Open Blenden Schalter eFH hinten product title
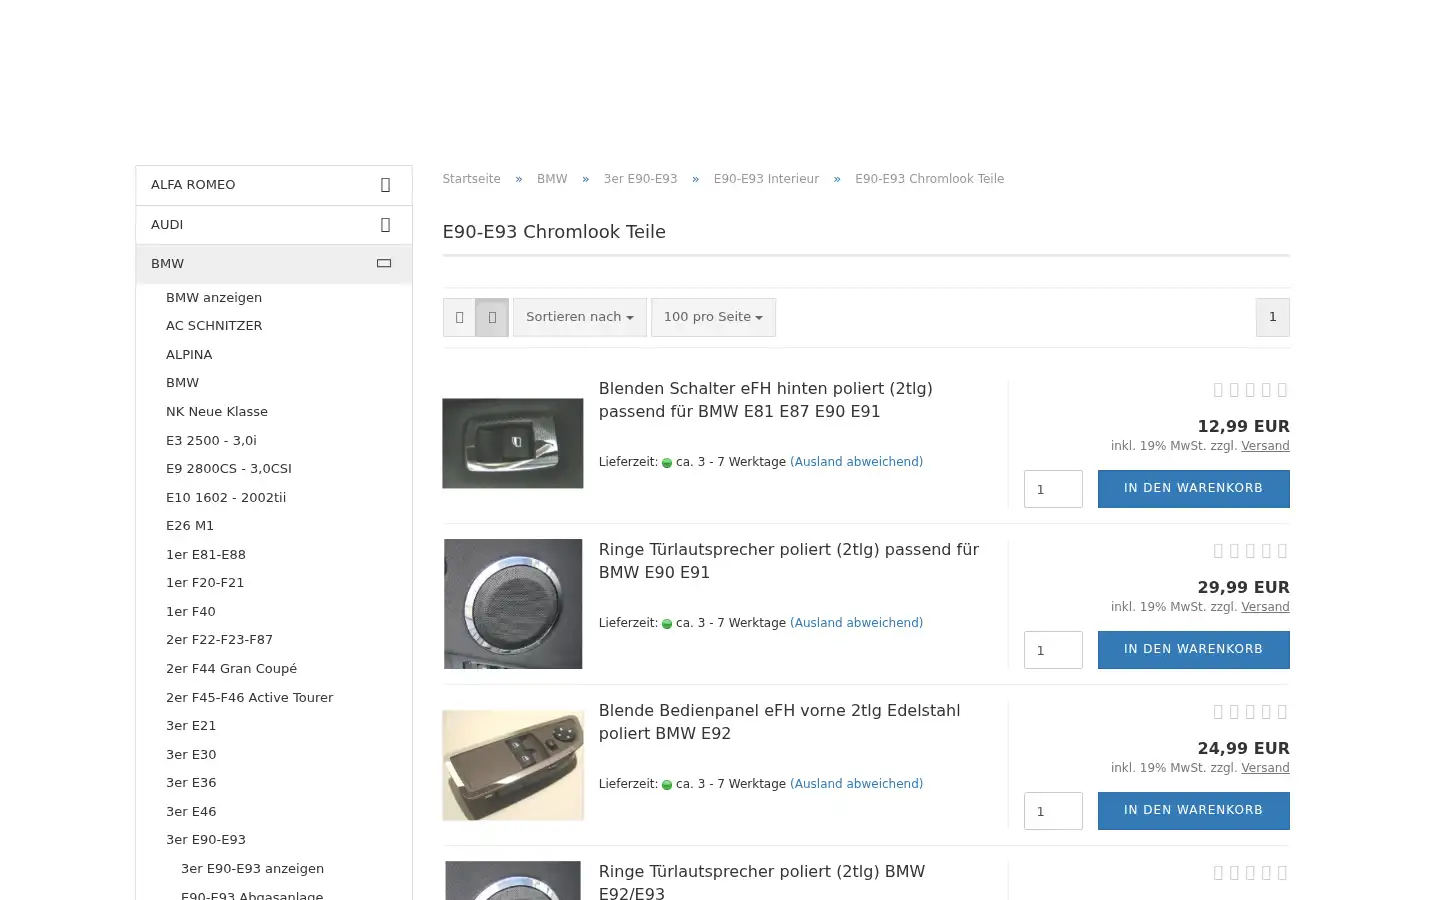Screen dimensions: 1440x900 click(765, 400)
